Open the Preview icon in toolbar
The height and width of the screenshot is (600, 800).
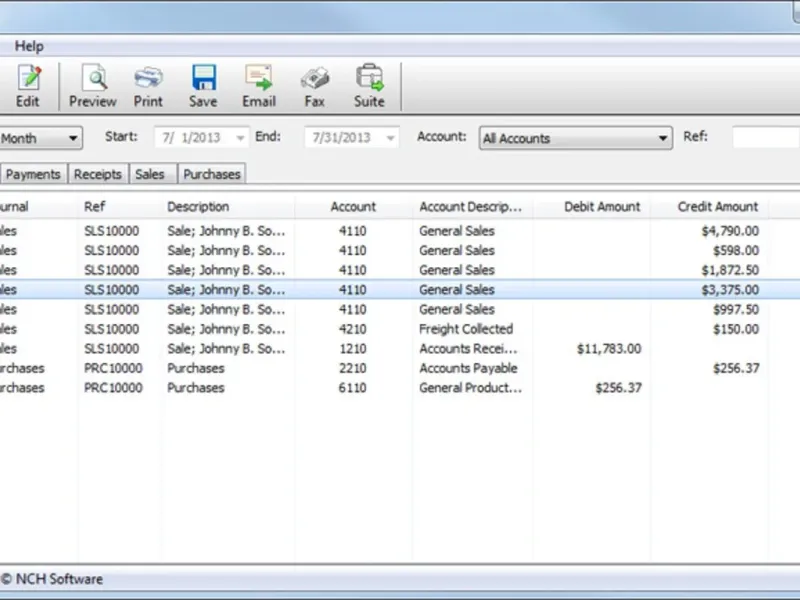[x=93, y=86]
